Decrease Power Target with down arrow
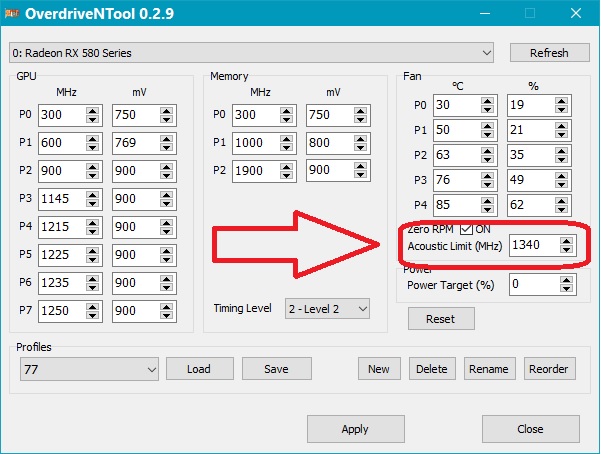Viewport: 601px width, 454px height. pyautogui.click(x=567, y=288)
